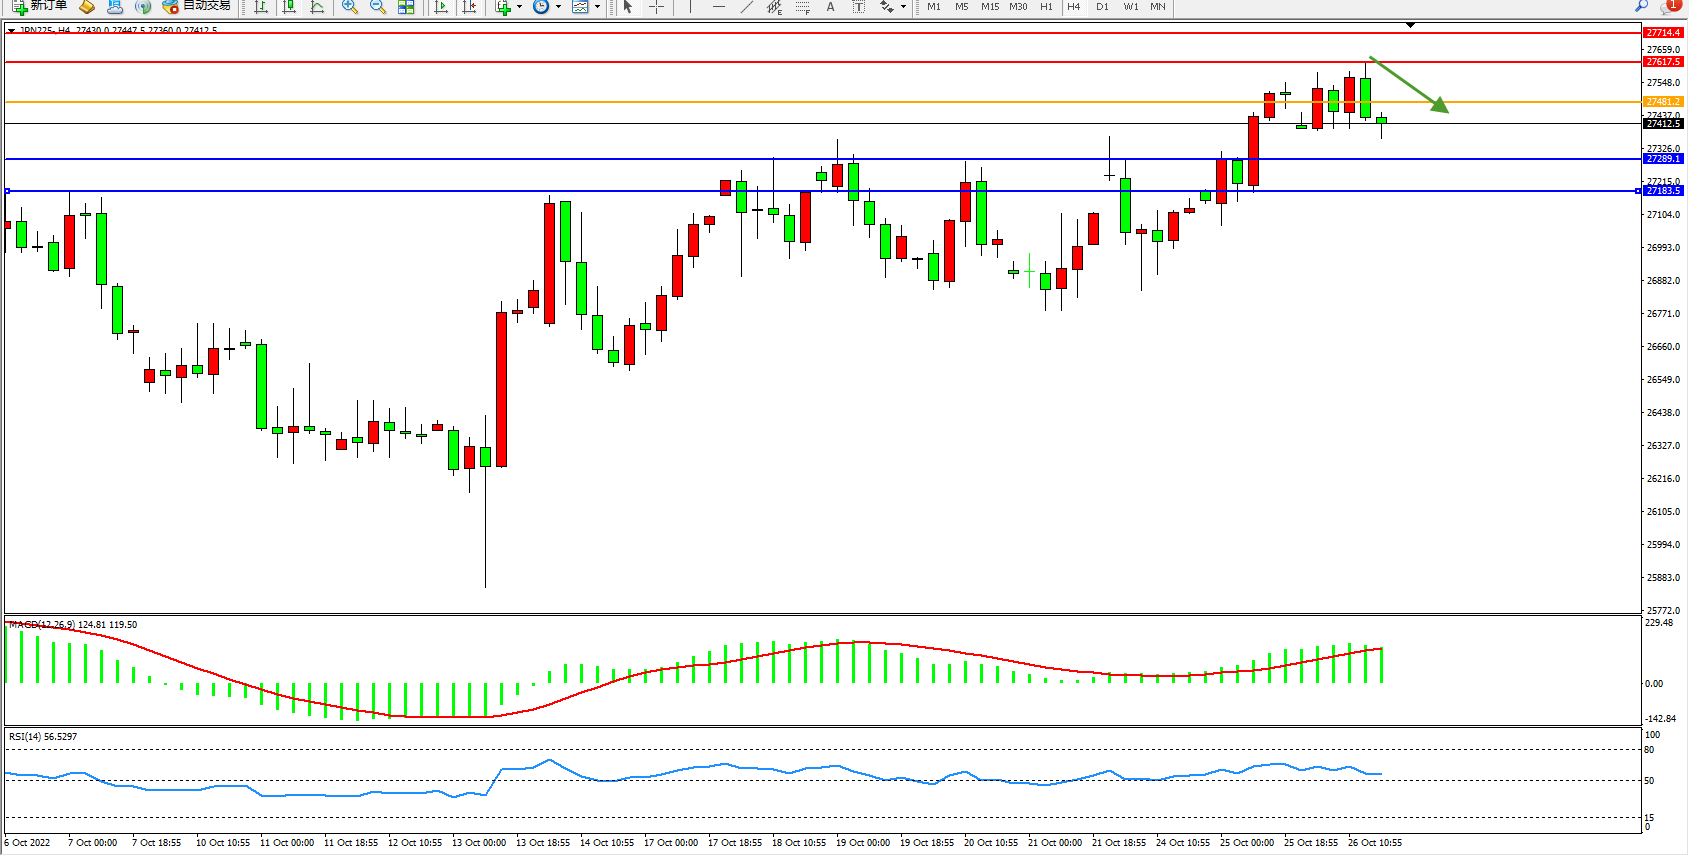This screenshot has height=856, width=1689.
Task: Click the 自动交易 auto trading button
Action: coord(197,6)
